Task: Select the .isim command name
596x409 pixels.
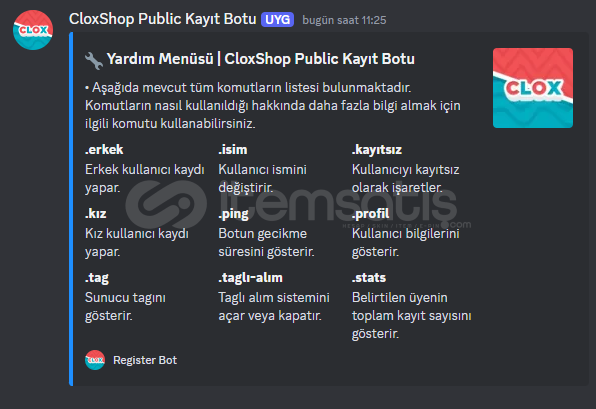Action: click(x=233, y=149)
